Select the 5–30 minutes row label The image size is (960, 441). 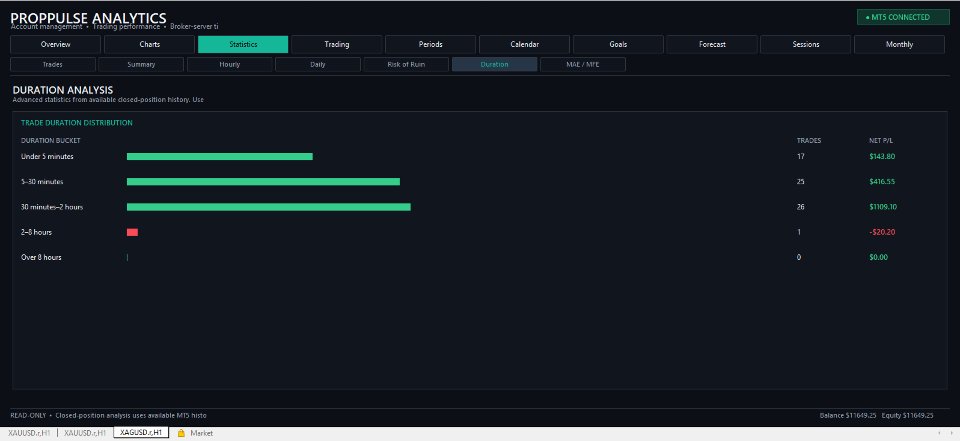(42, 182)
